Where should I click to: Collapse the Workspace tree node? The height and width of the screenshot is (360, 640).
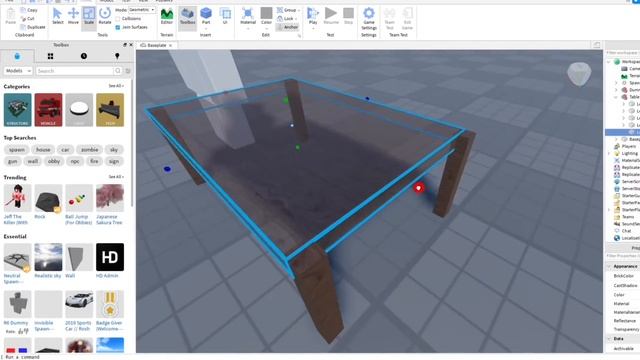[609, 62]
